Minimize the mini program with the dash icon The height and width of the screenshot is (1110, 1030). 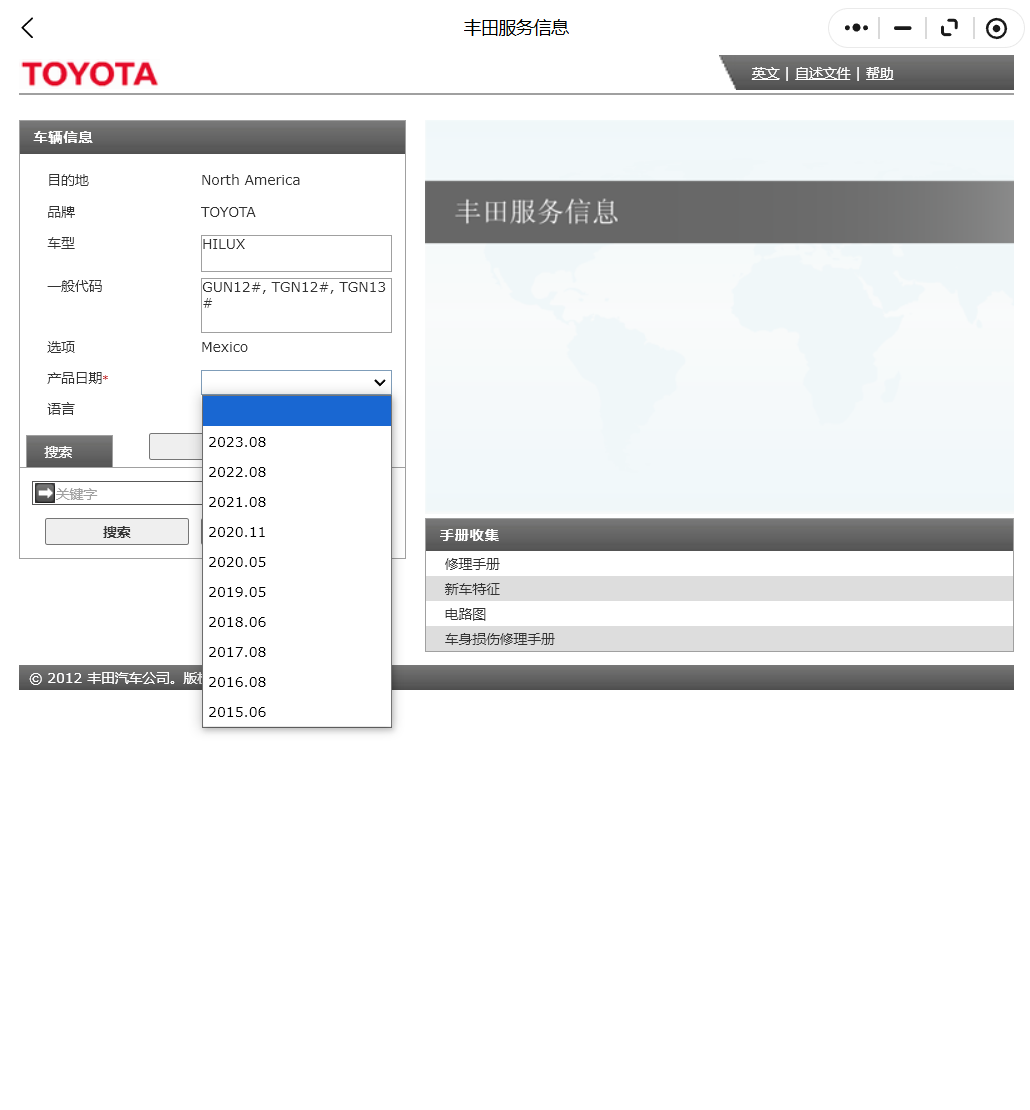(x=902, y=28)
